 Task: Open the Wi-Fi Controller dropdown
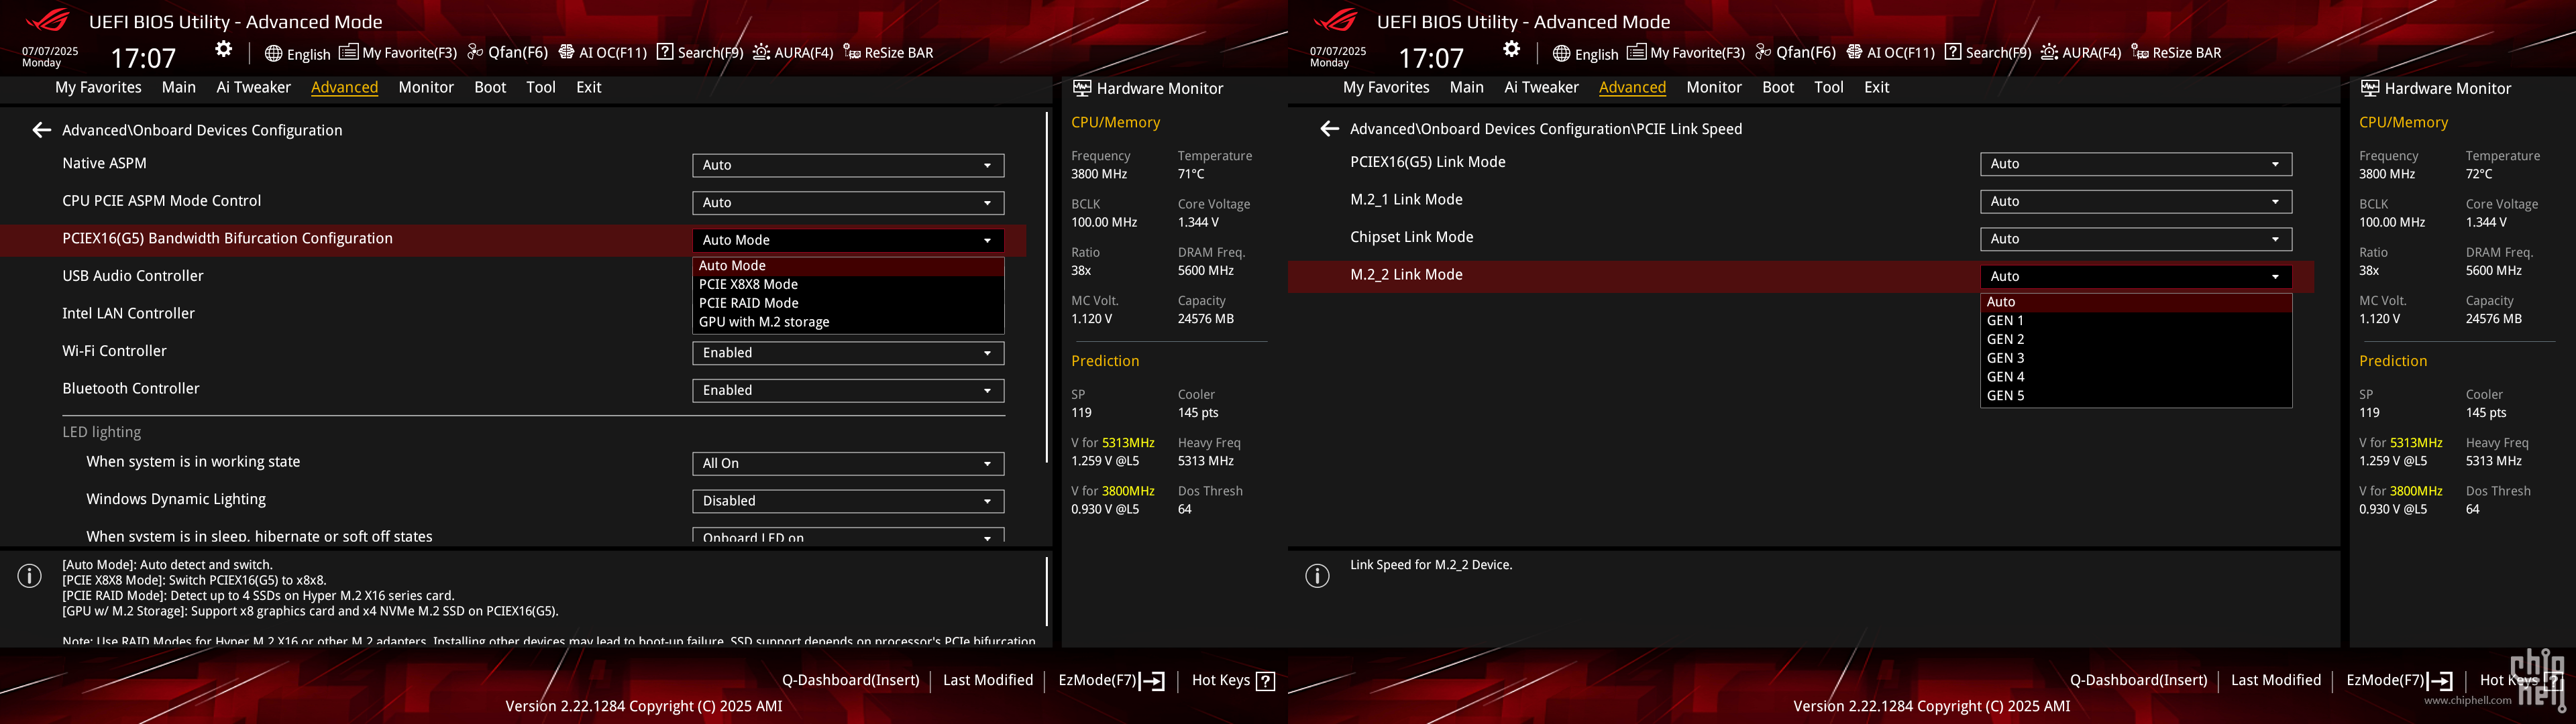point(848,353)
